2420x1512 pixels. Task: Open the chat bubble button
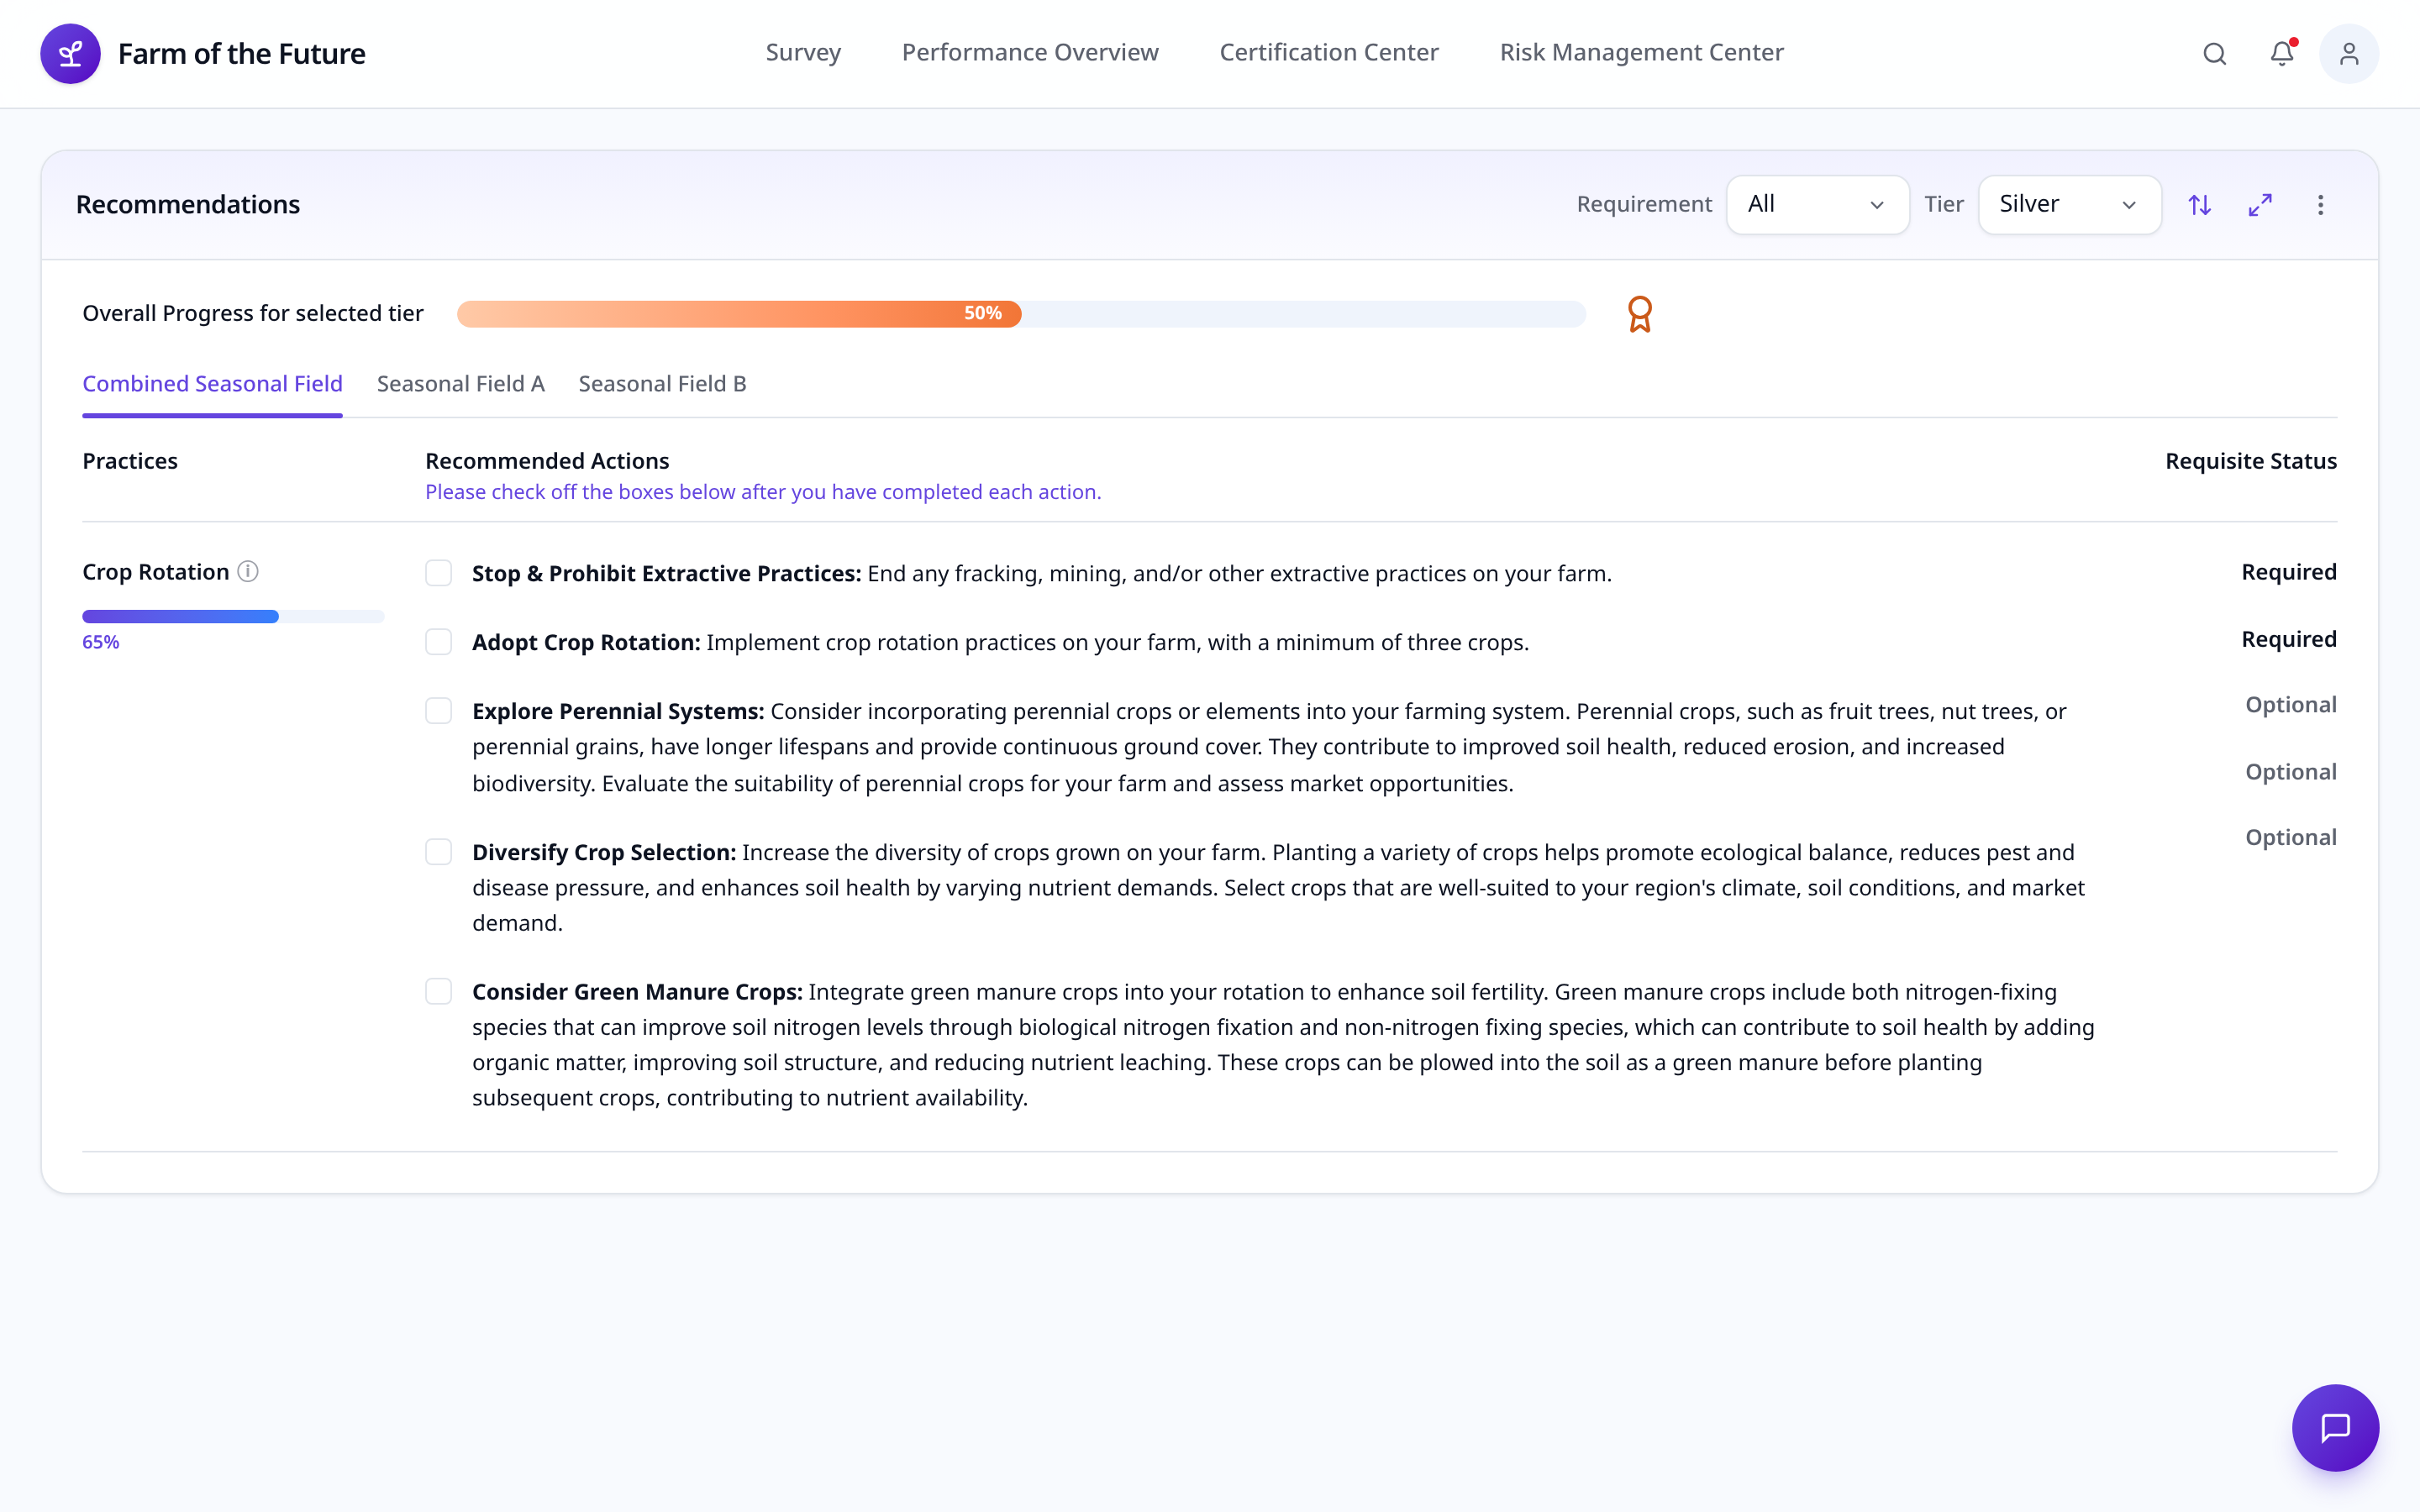[x=2335, y=1427]
